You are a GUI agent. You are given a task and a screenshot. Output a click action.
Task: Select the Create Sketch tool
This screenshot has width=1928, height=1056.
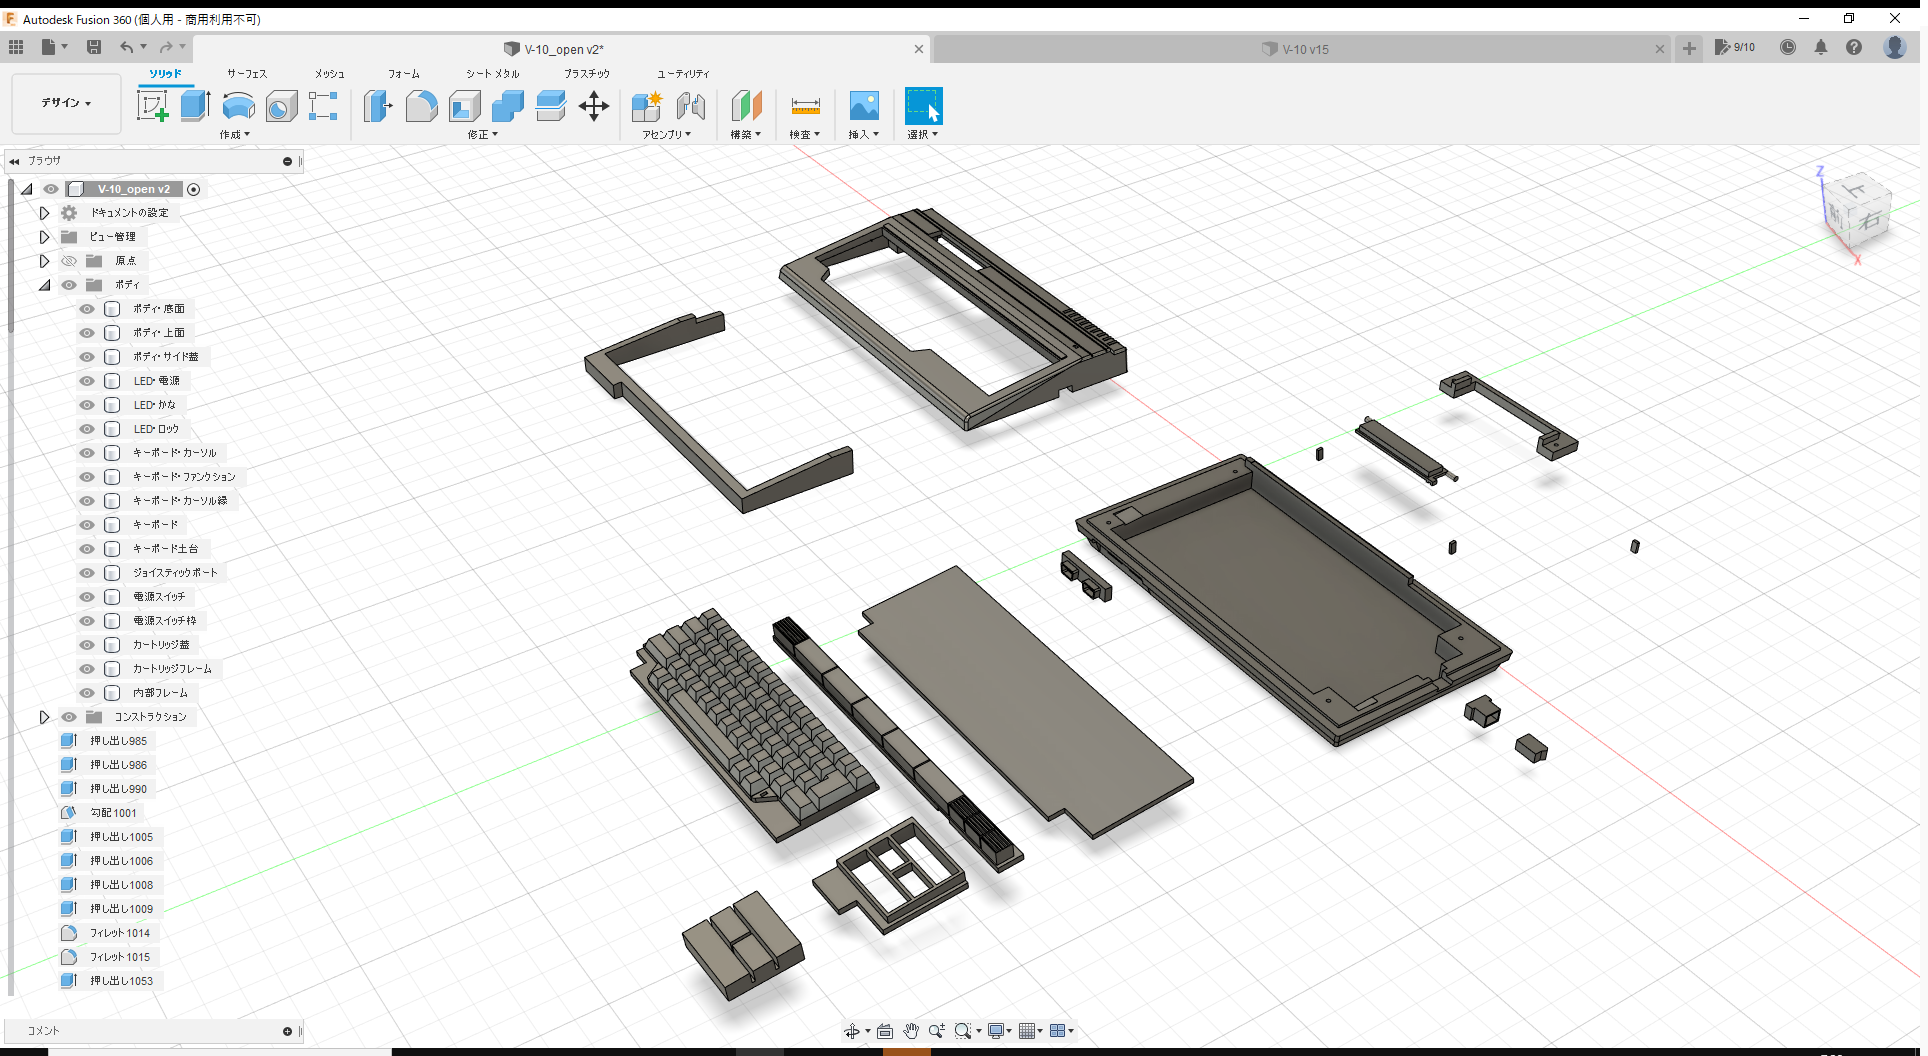coord(153,106)
